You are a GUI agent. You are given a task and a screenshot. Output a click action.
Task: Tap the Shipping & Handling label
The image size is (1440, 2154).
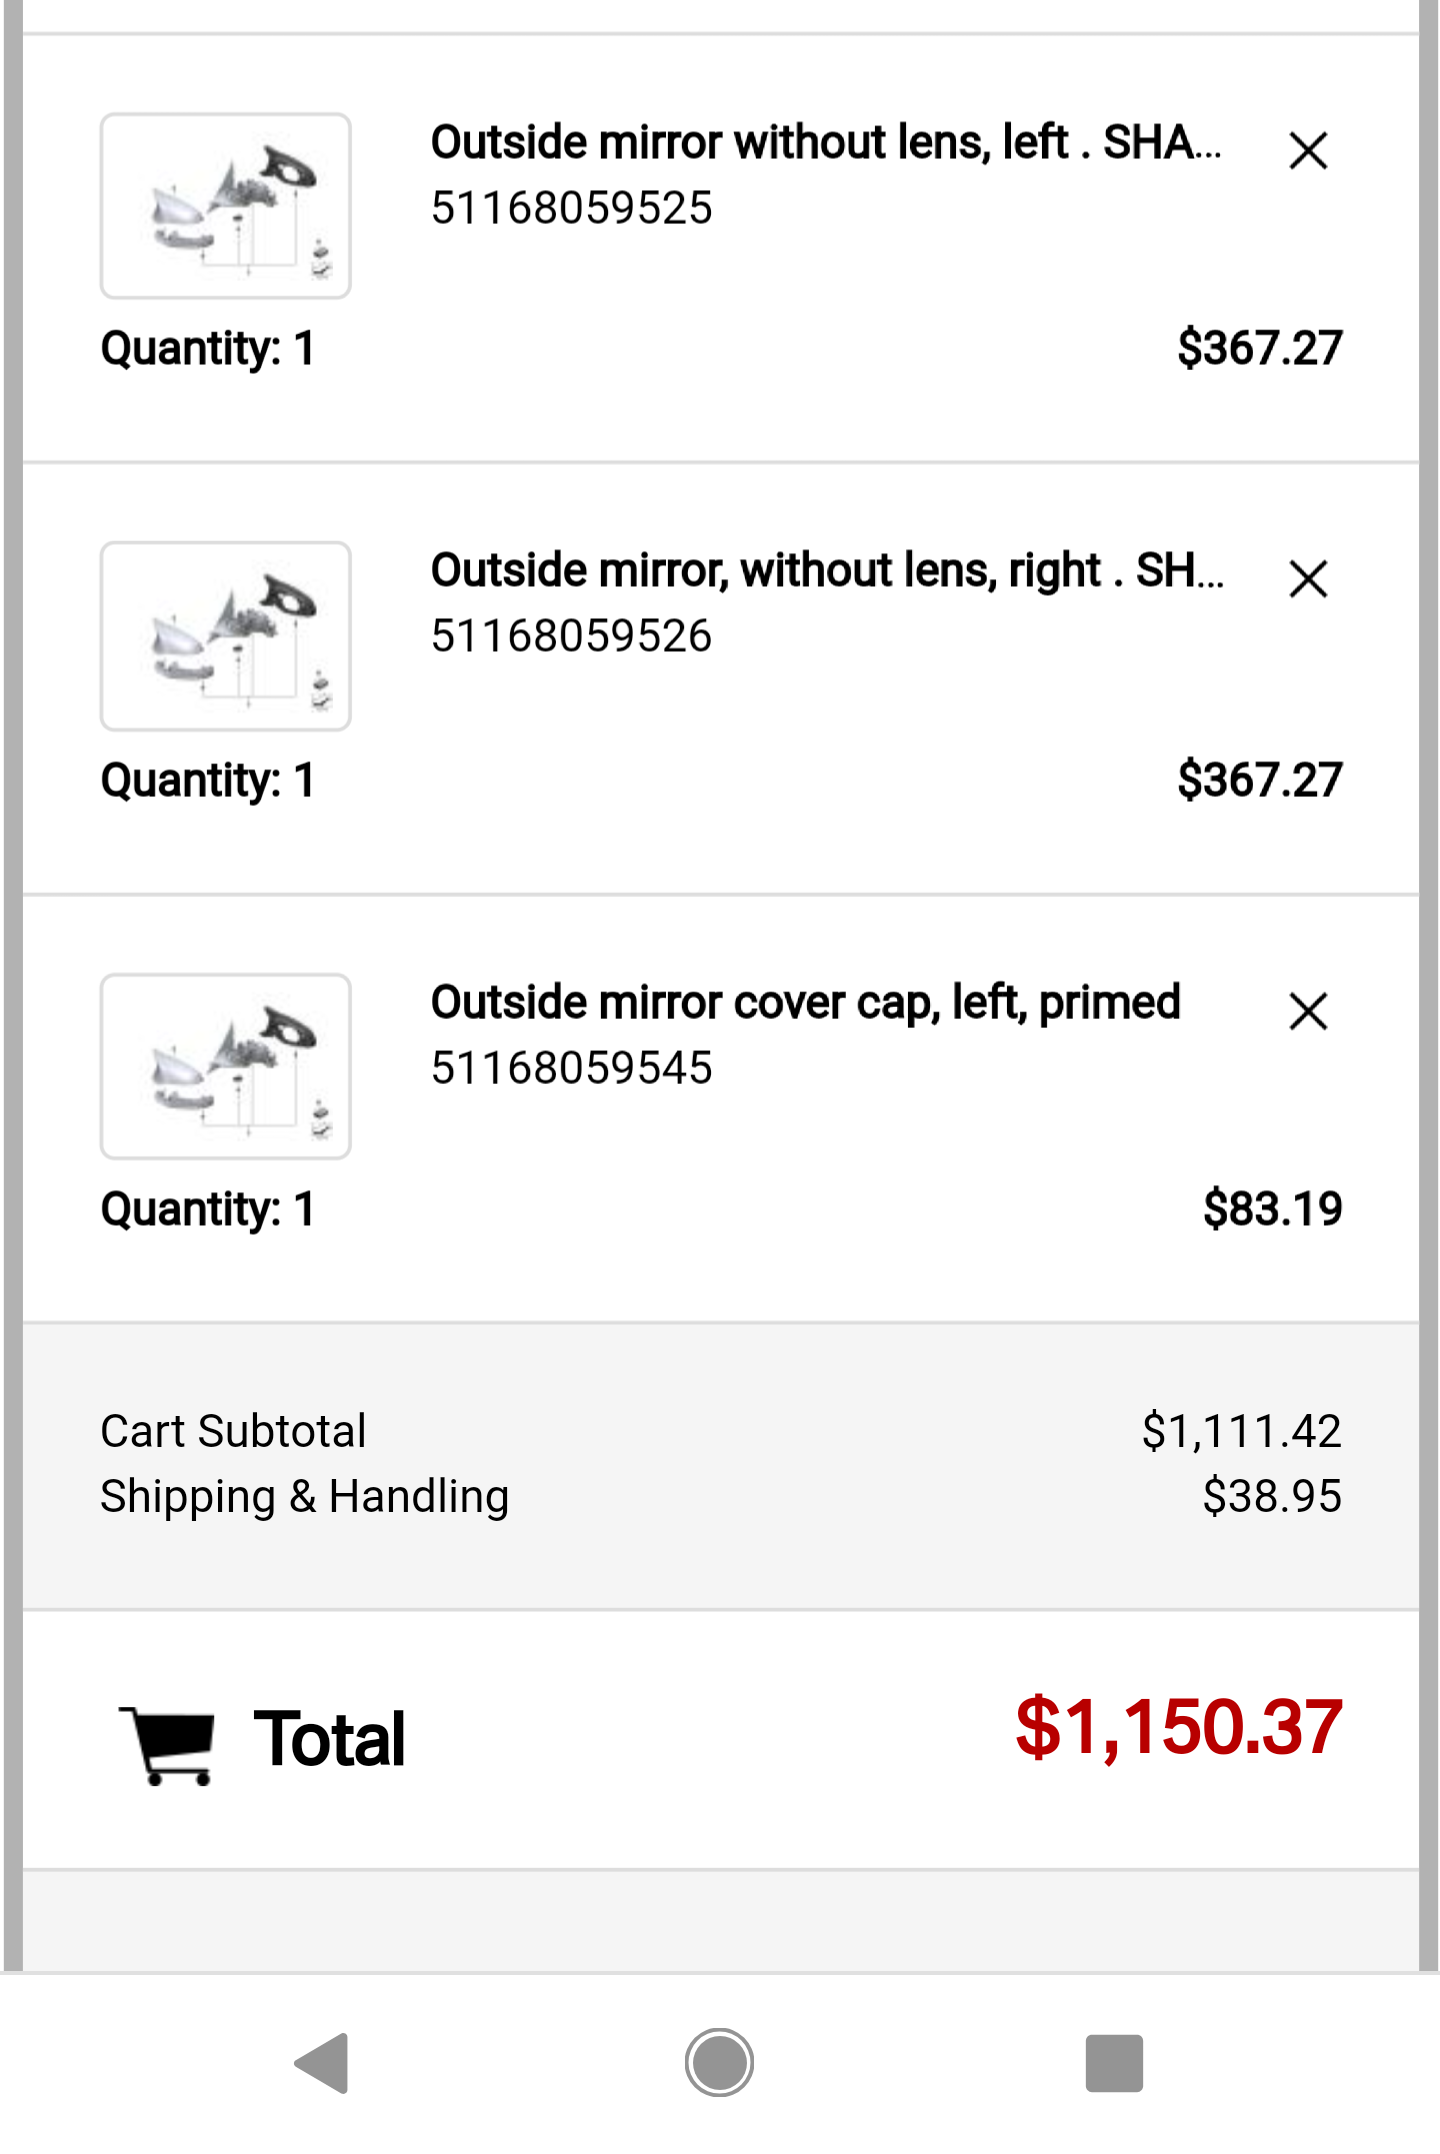point(305,1497)
